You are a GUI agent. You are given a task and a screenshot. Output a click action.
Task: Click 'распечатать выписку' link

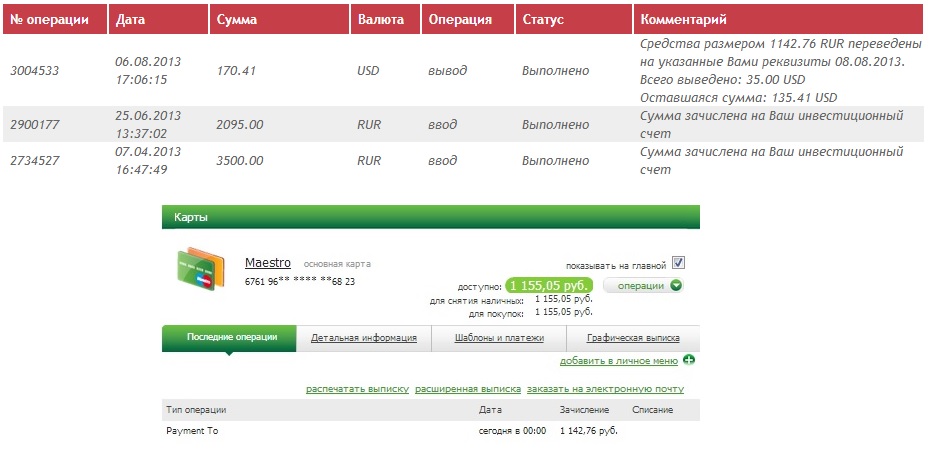[357, 389]
